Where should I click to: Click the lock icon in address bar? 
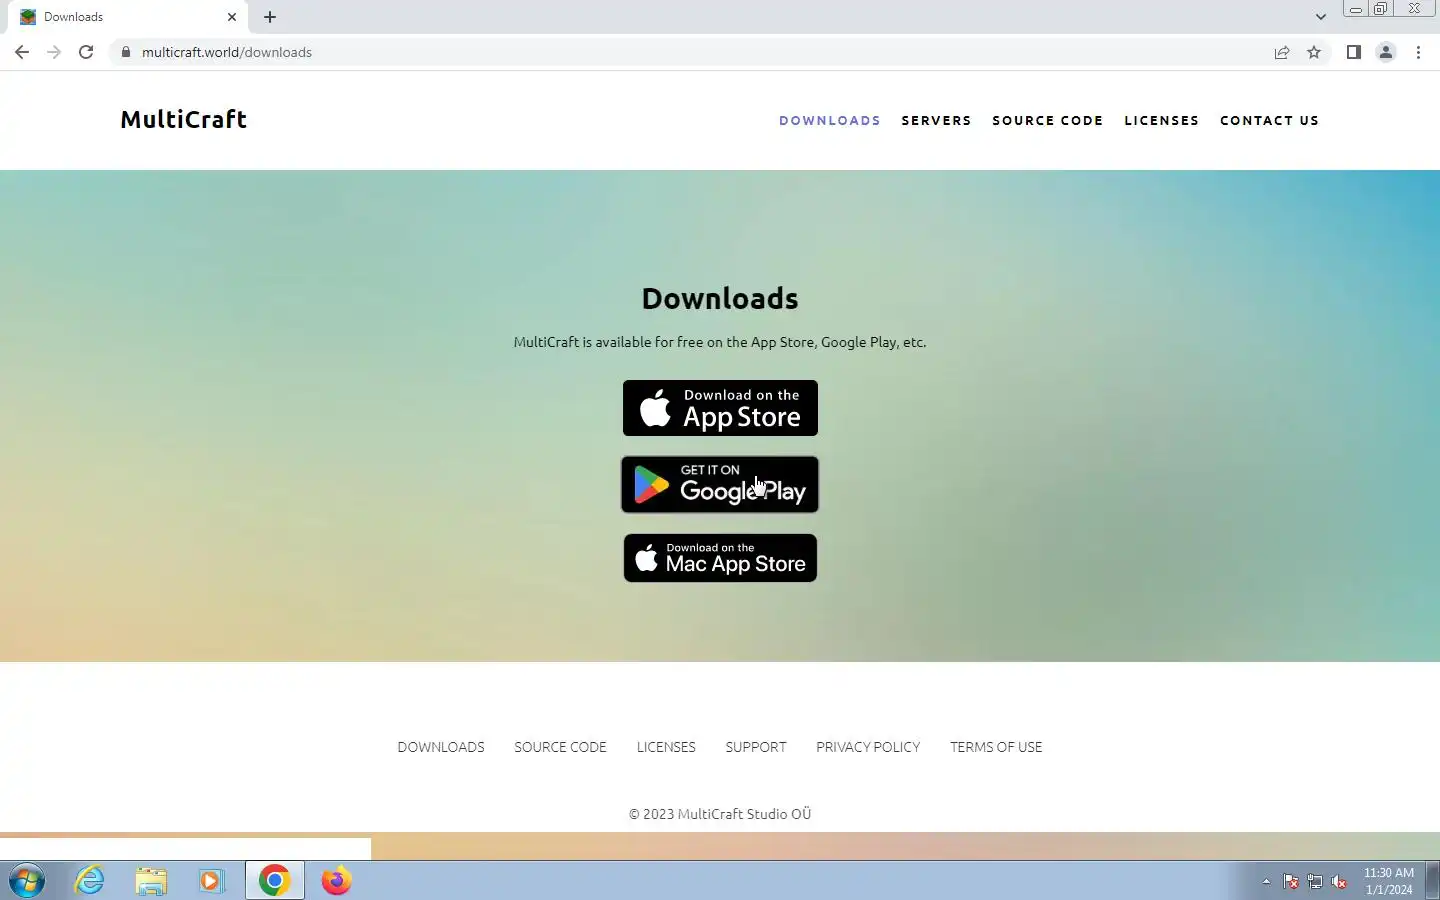(126, 52)
